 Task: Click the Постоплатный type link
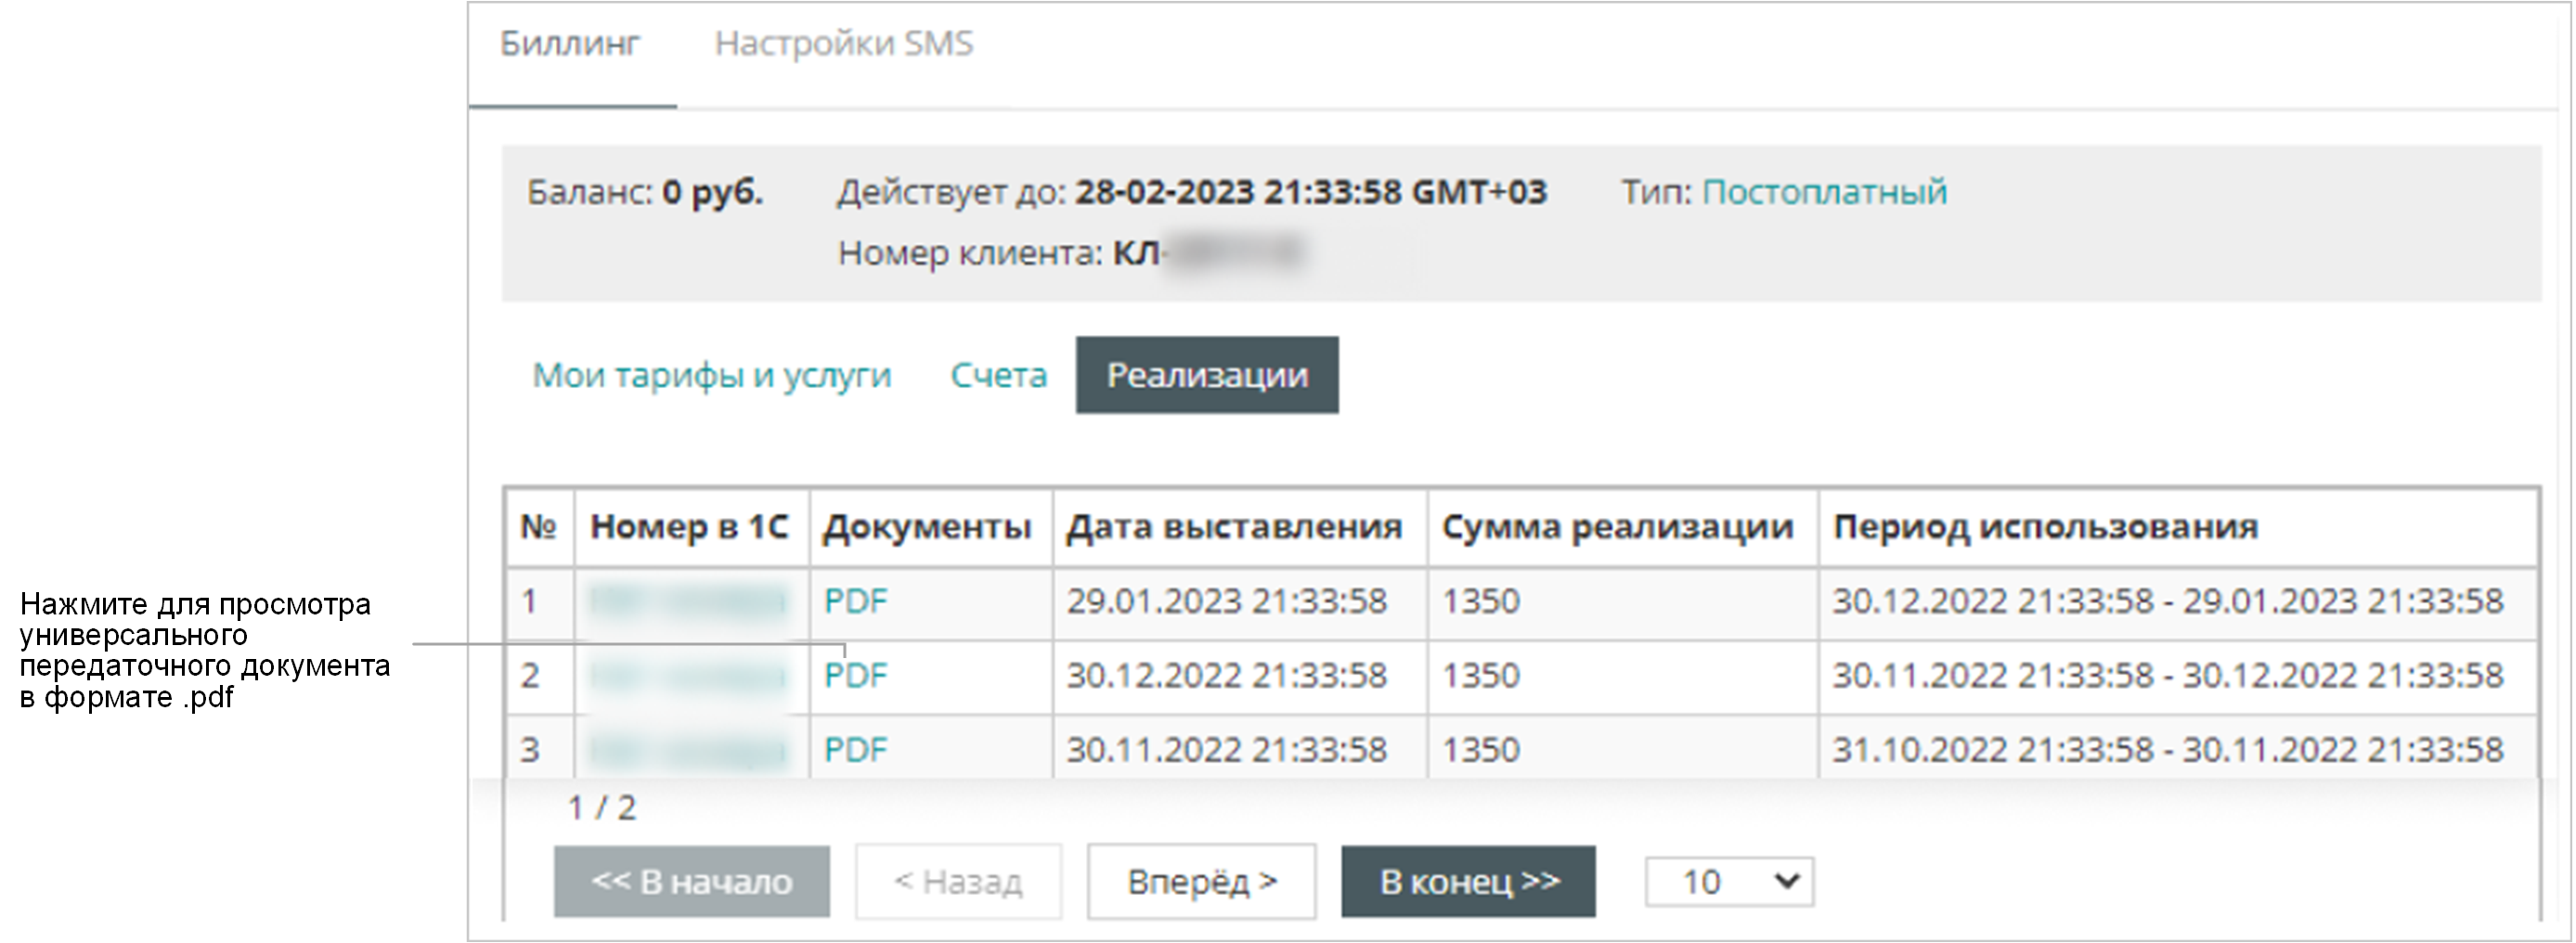click(x=1824, y=192)
